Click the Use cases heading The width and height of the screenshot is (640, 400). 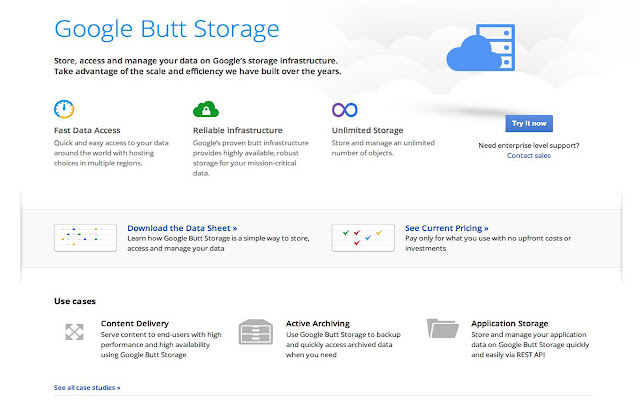(75, 301)
